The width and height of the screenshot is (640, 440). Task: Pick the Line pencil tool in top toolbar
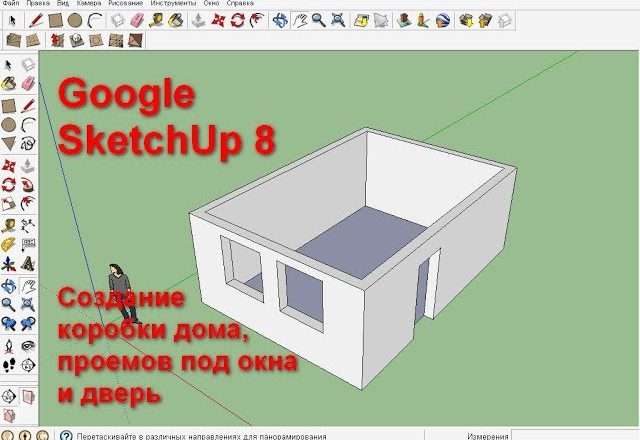pos(36,20)
